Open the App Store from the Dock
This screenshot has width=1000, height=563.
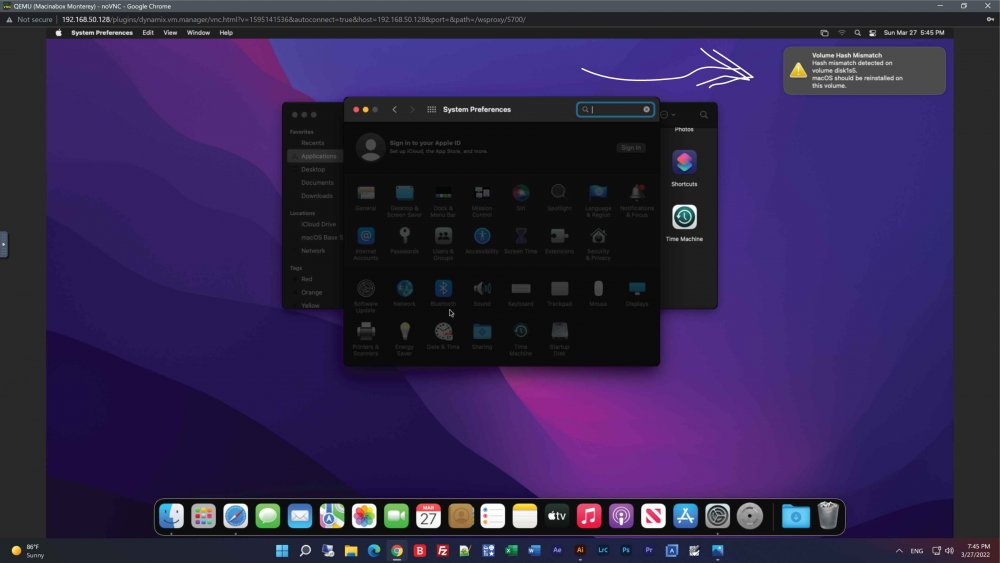[x=685, y=516]
